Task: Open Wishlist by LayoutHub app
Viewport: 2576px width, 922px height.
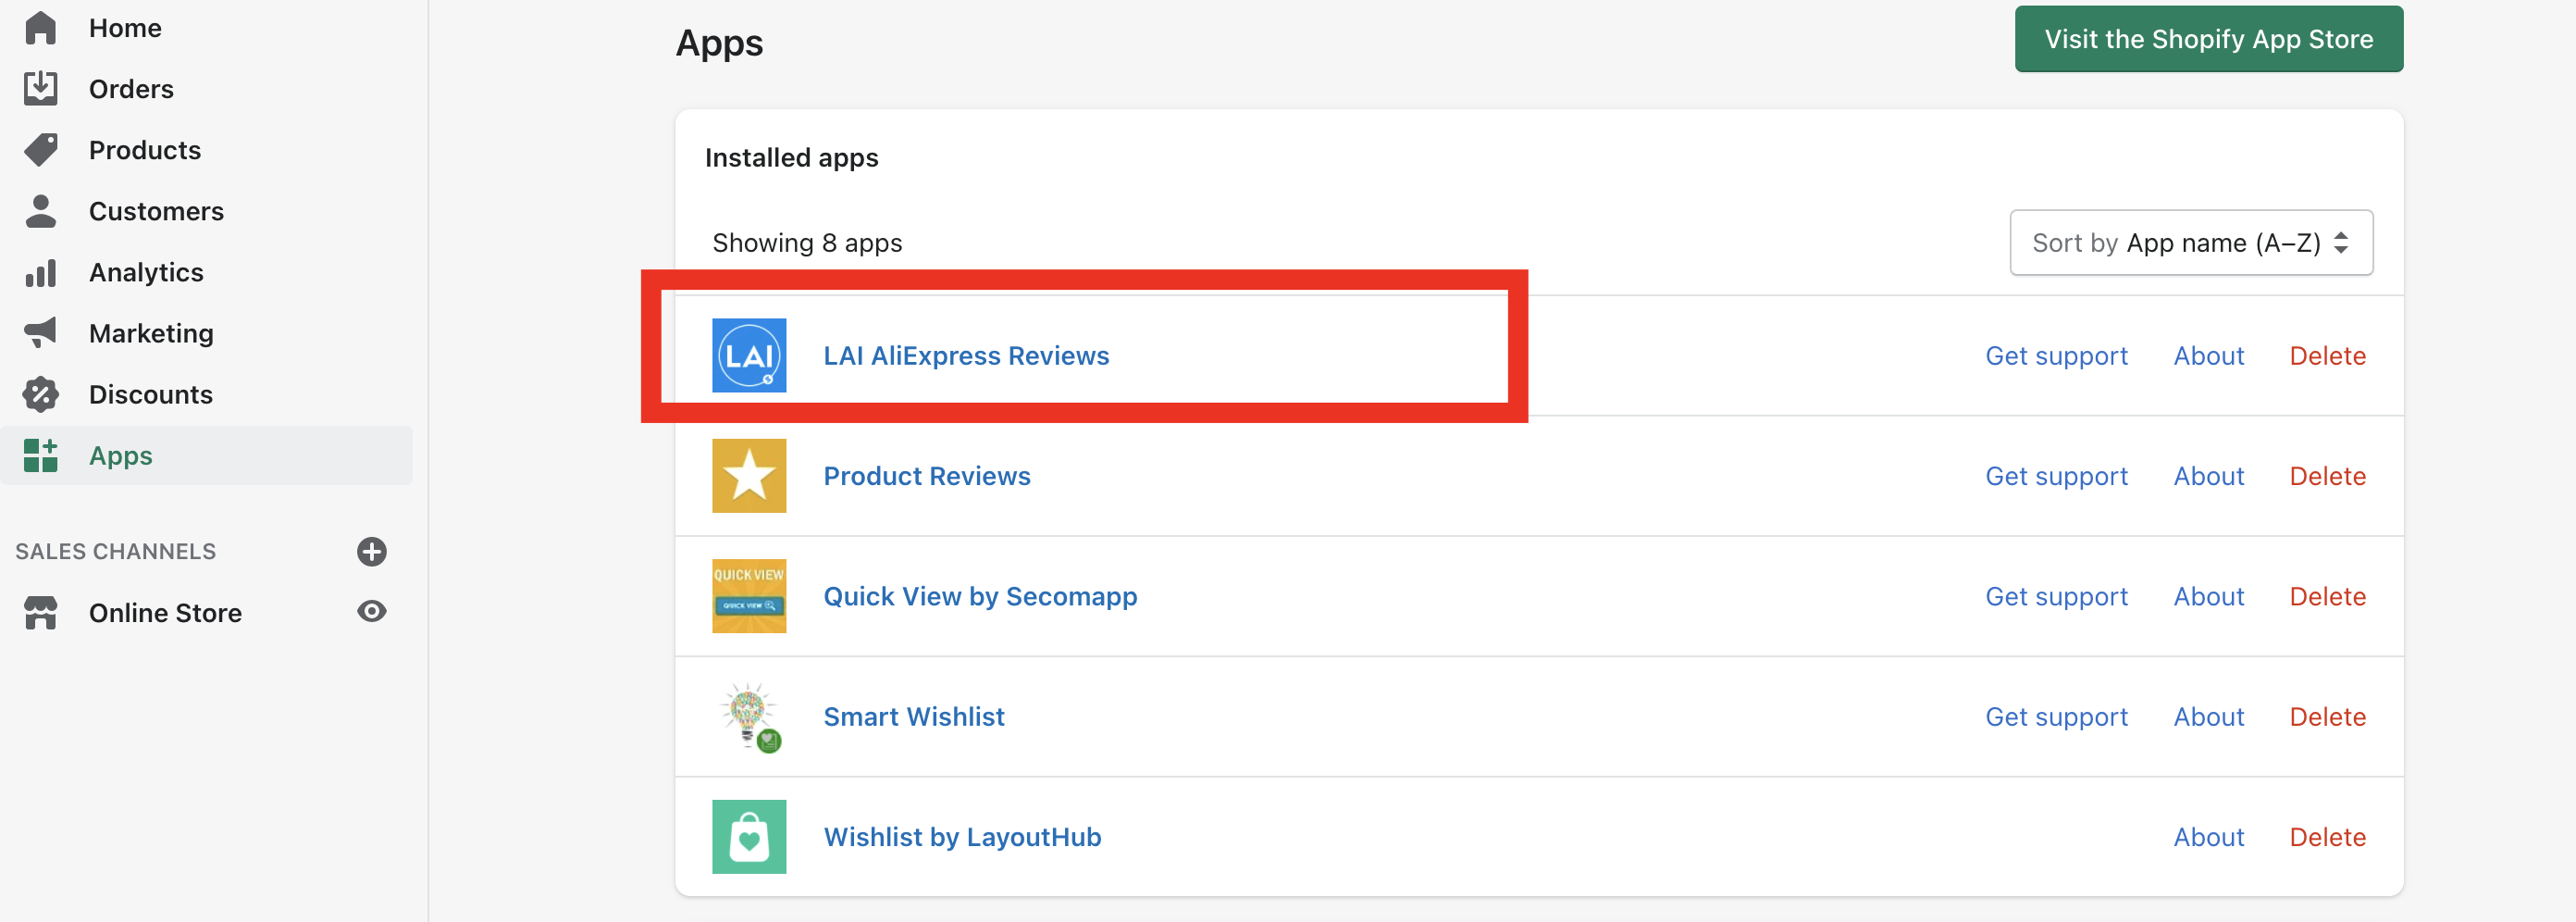Action: click(962, 837)
